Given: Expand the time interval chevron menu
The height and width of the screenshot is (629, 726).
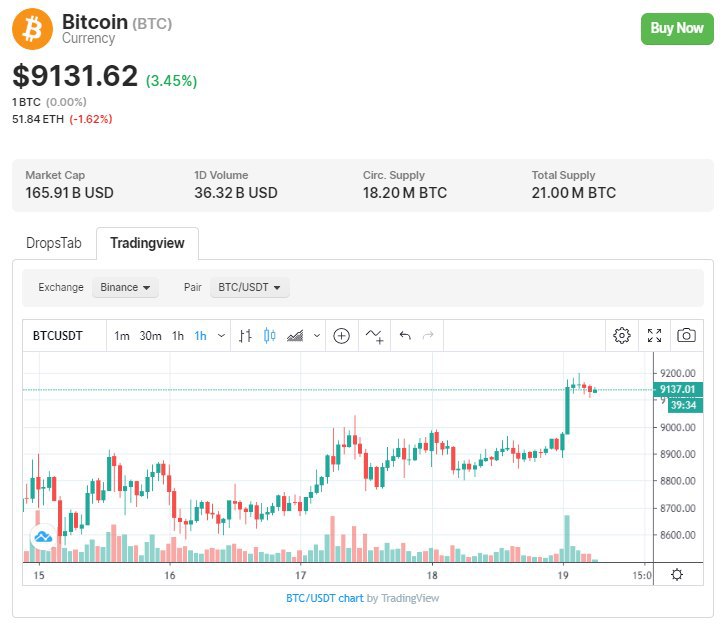Looking at the screenshot, I should tap(221, 336).
